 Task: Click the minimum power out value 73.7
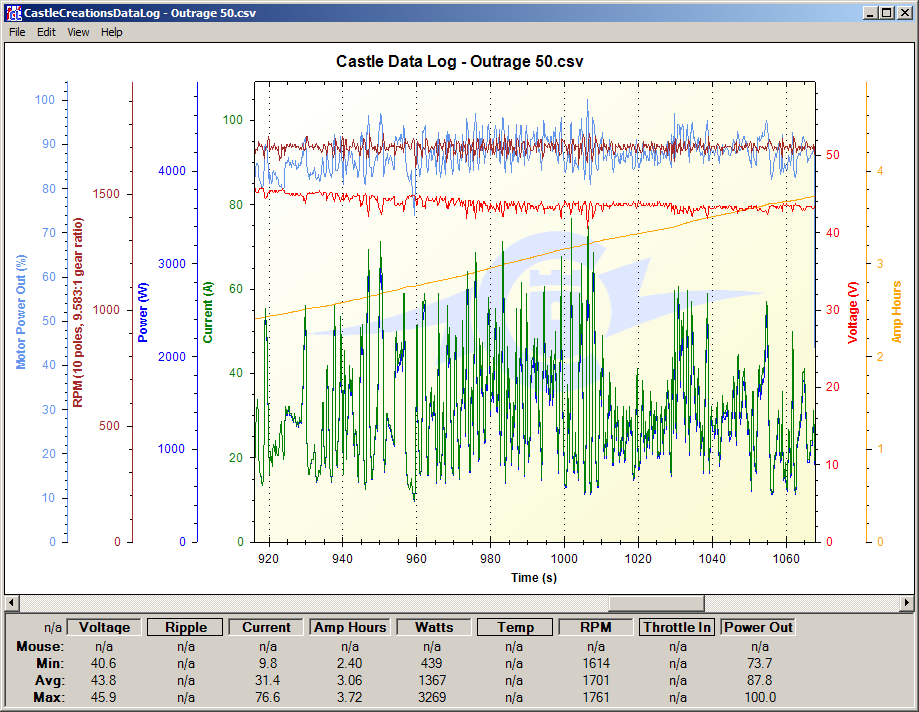(x=760, y=663)
